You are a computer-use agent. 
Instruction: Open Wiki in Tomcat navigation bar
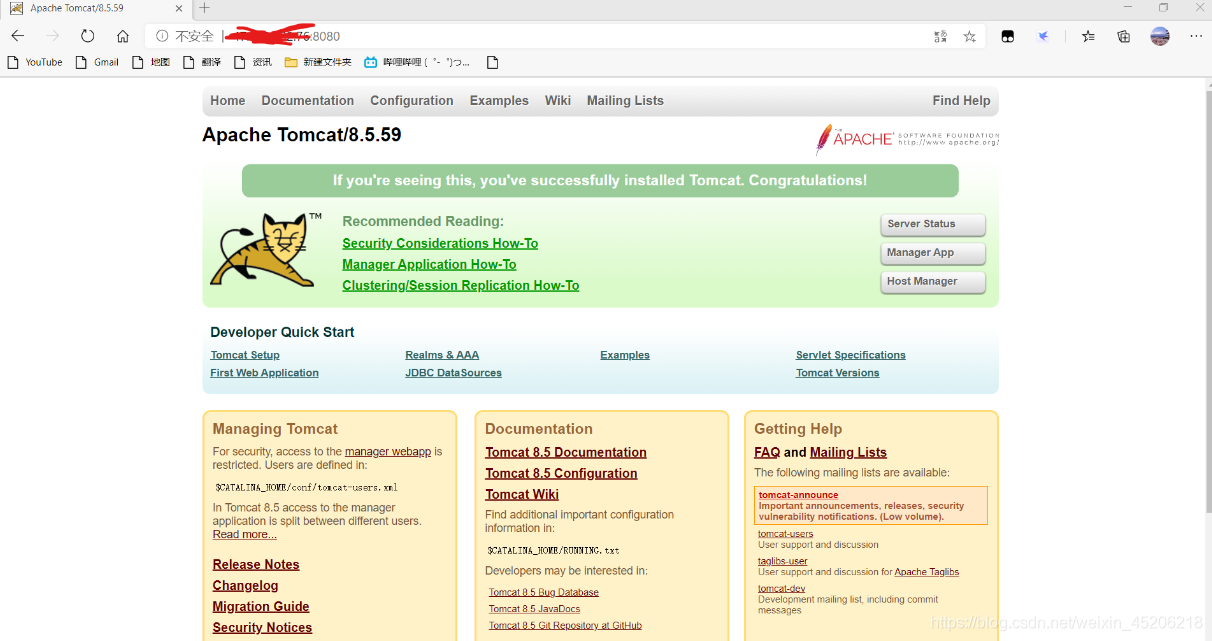click(558, 101)
